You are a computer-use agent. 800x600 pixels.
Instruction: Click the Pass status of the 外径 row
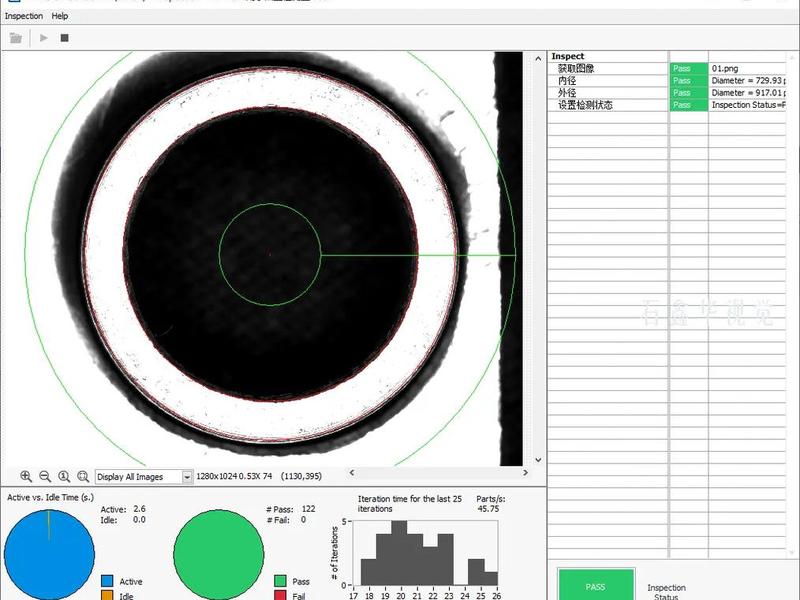pyautogui.click(x=689, y=93)
